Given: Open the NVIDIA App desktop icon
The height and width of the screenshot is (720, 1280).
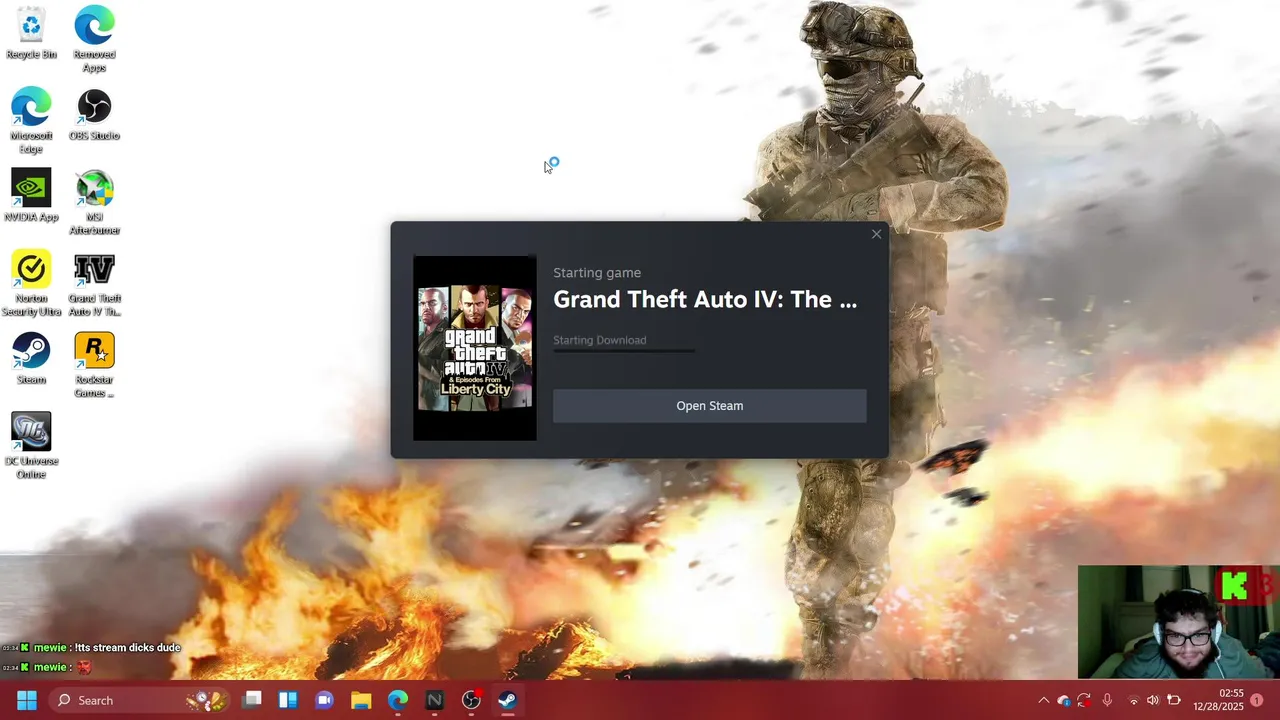Looking at the screenshot, I should pos(31,196).
